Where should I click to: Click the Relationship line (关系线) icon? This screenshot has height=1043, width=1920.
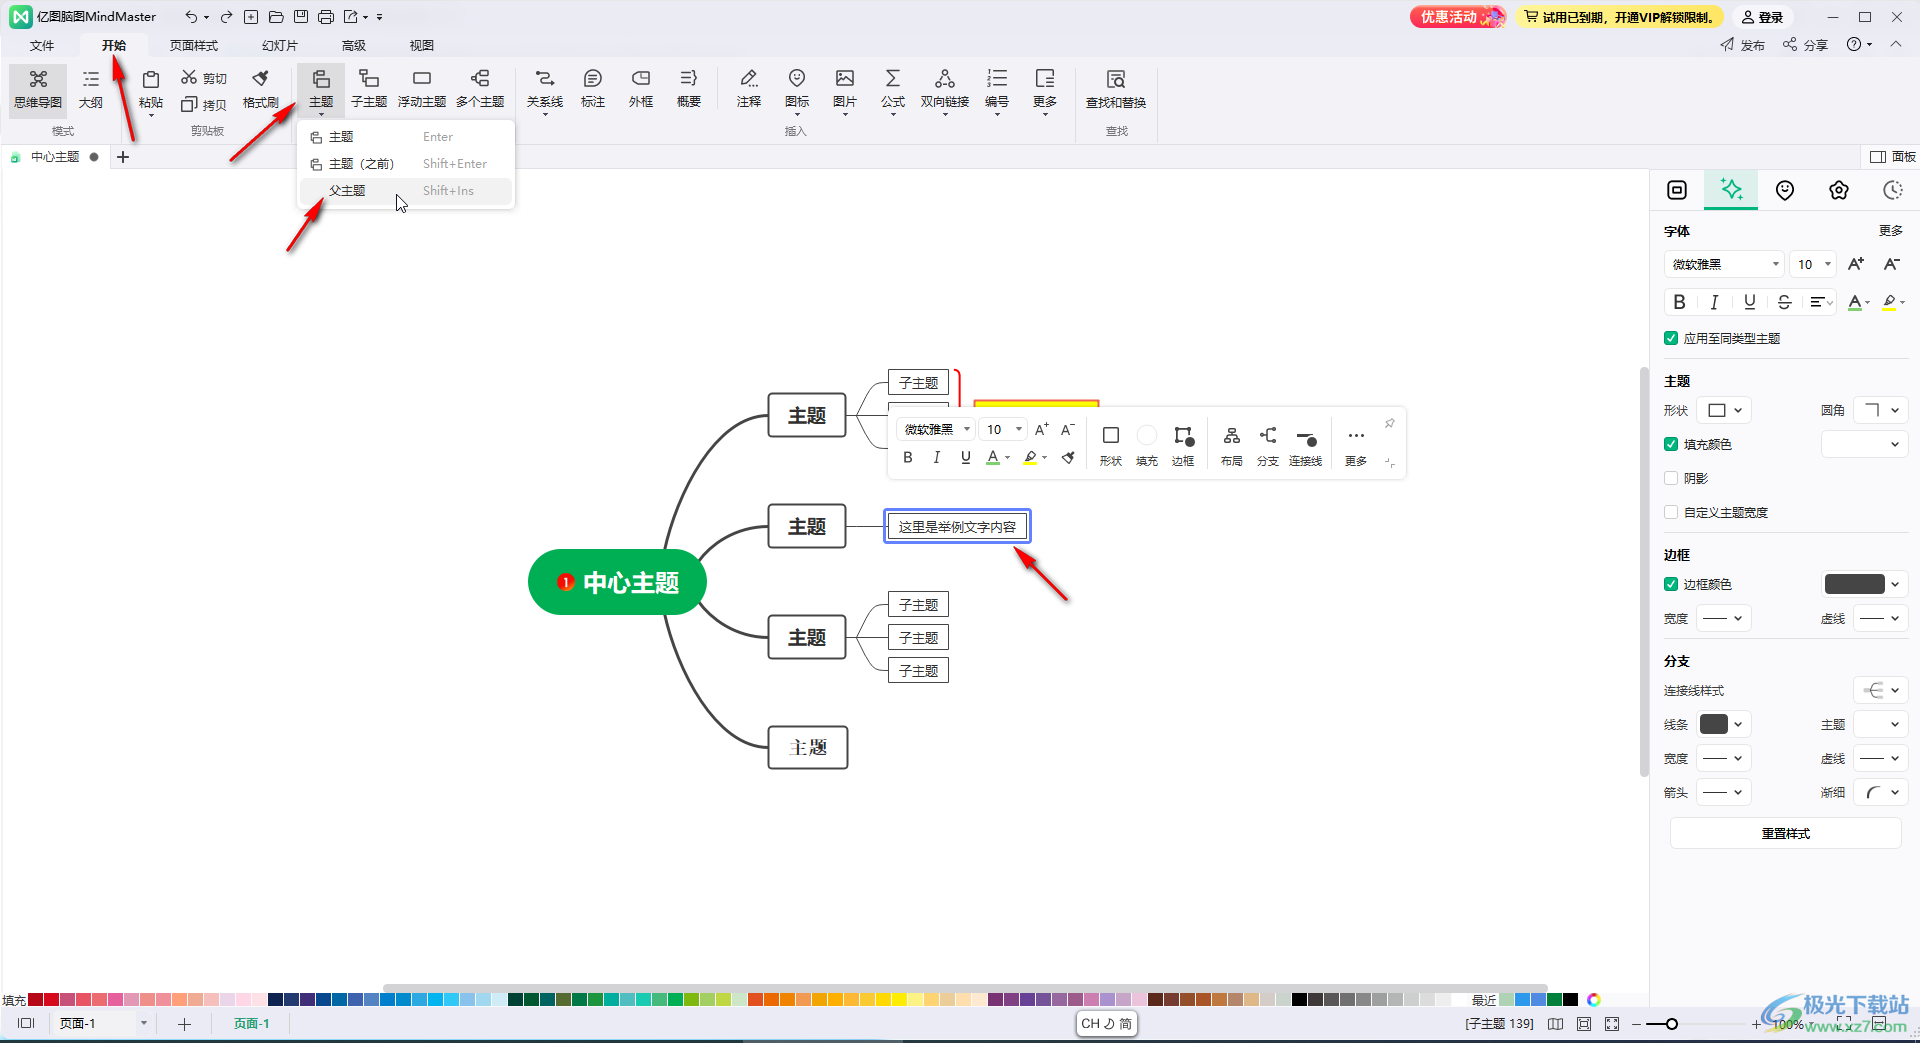(x=544, y=88)
